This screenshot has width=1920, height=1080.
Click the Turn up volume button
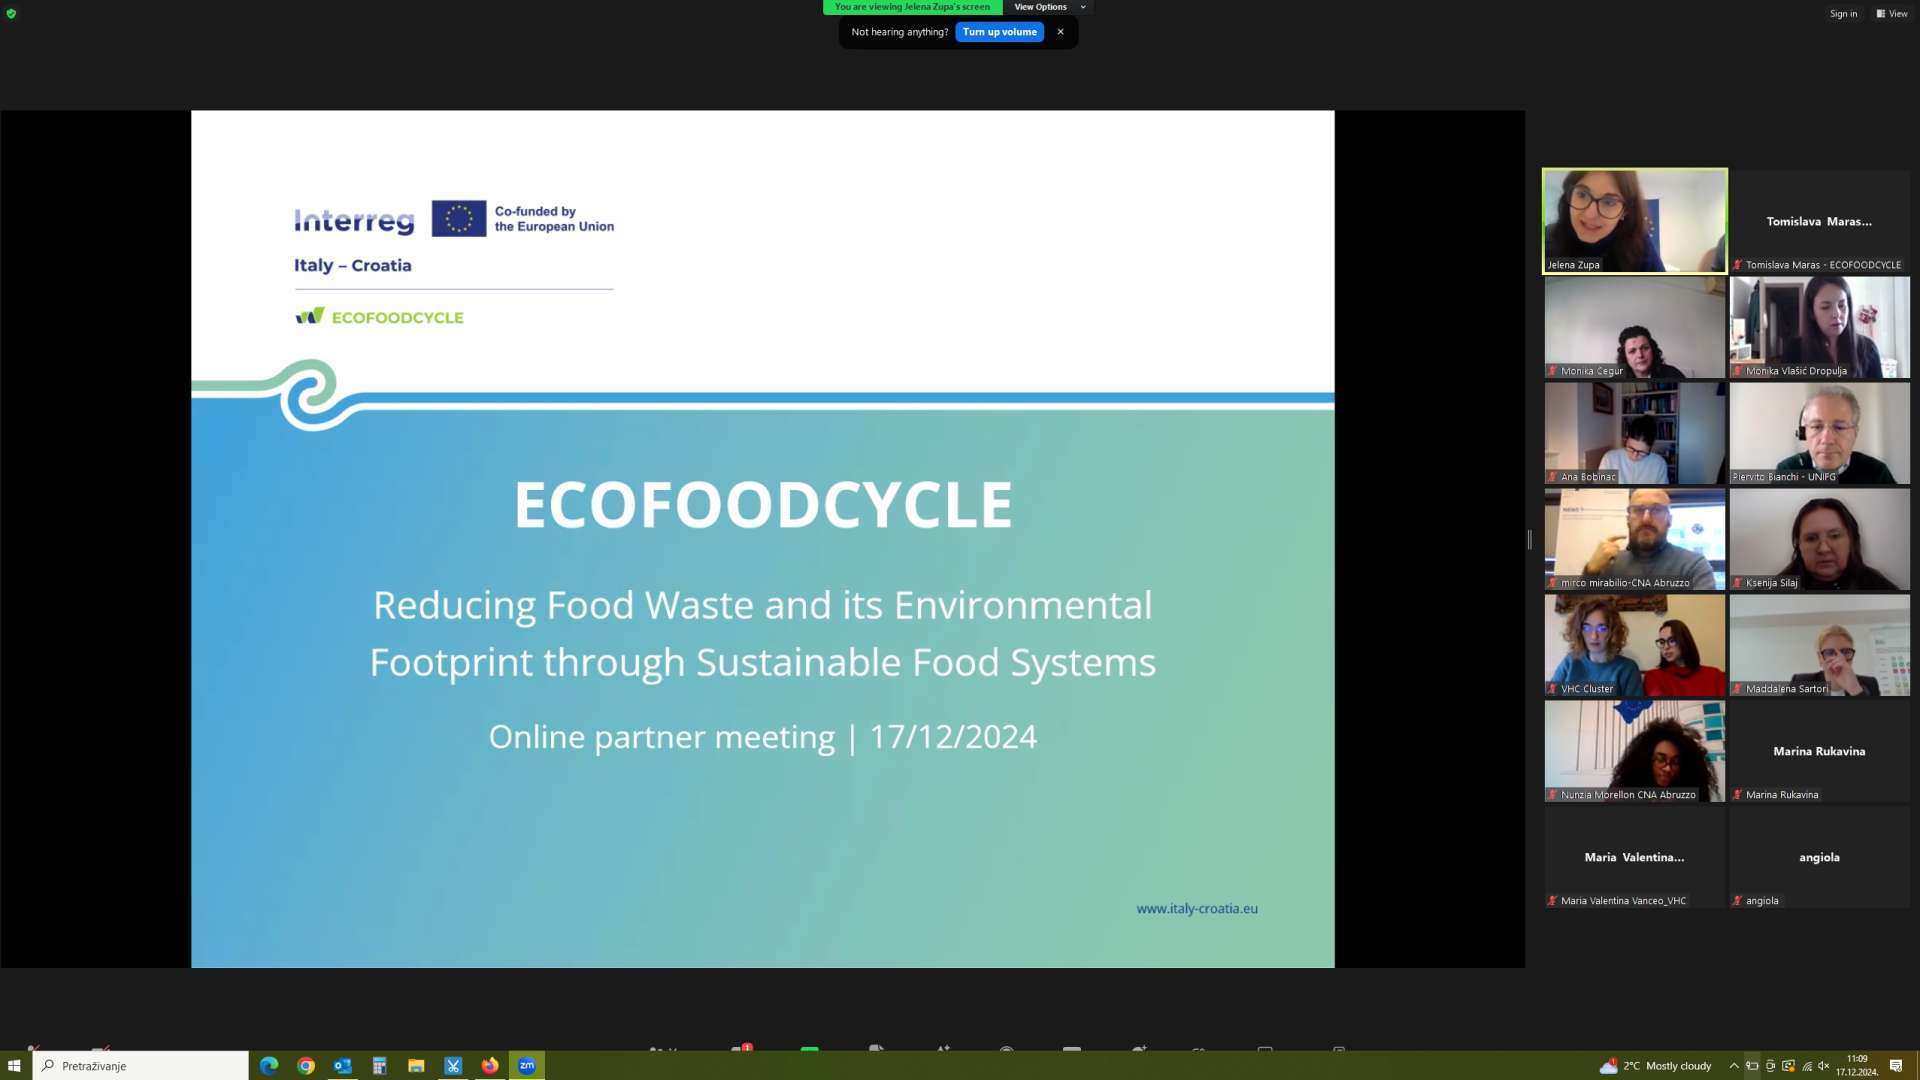[x=999, y=32]
